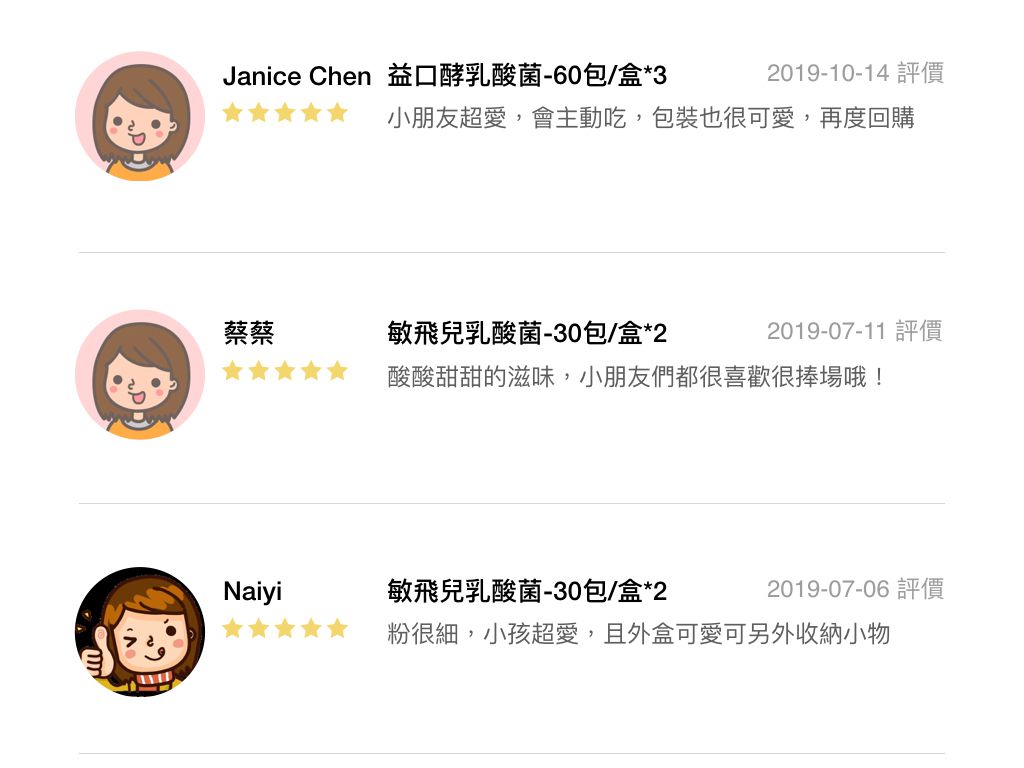Screen dimensions: 1024x768
Task: Click the first star under 蔡蔡
Action: tap(232, 371)
